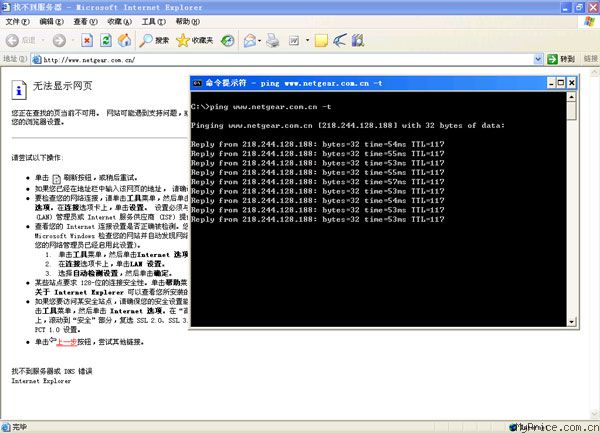
Task: Open the 收藏(A) menu
Action: click(119, 22)
